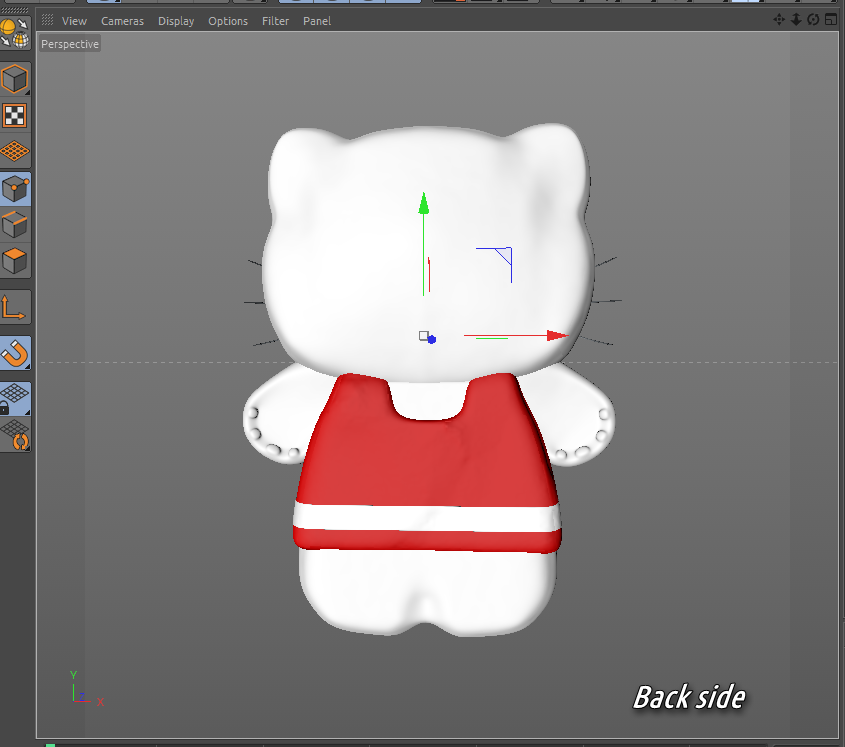Switch to Model mode cube icon
The image size is (845, 747).
point(15,79)
